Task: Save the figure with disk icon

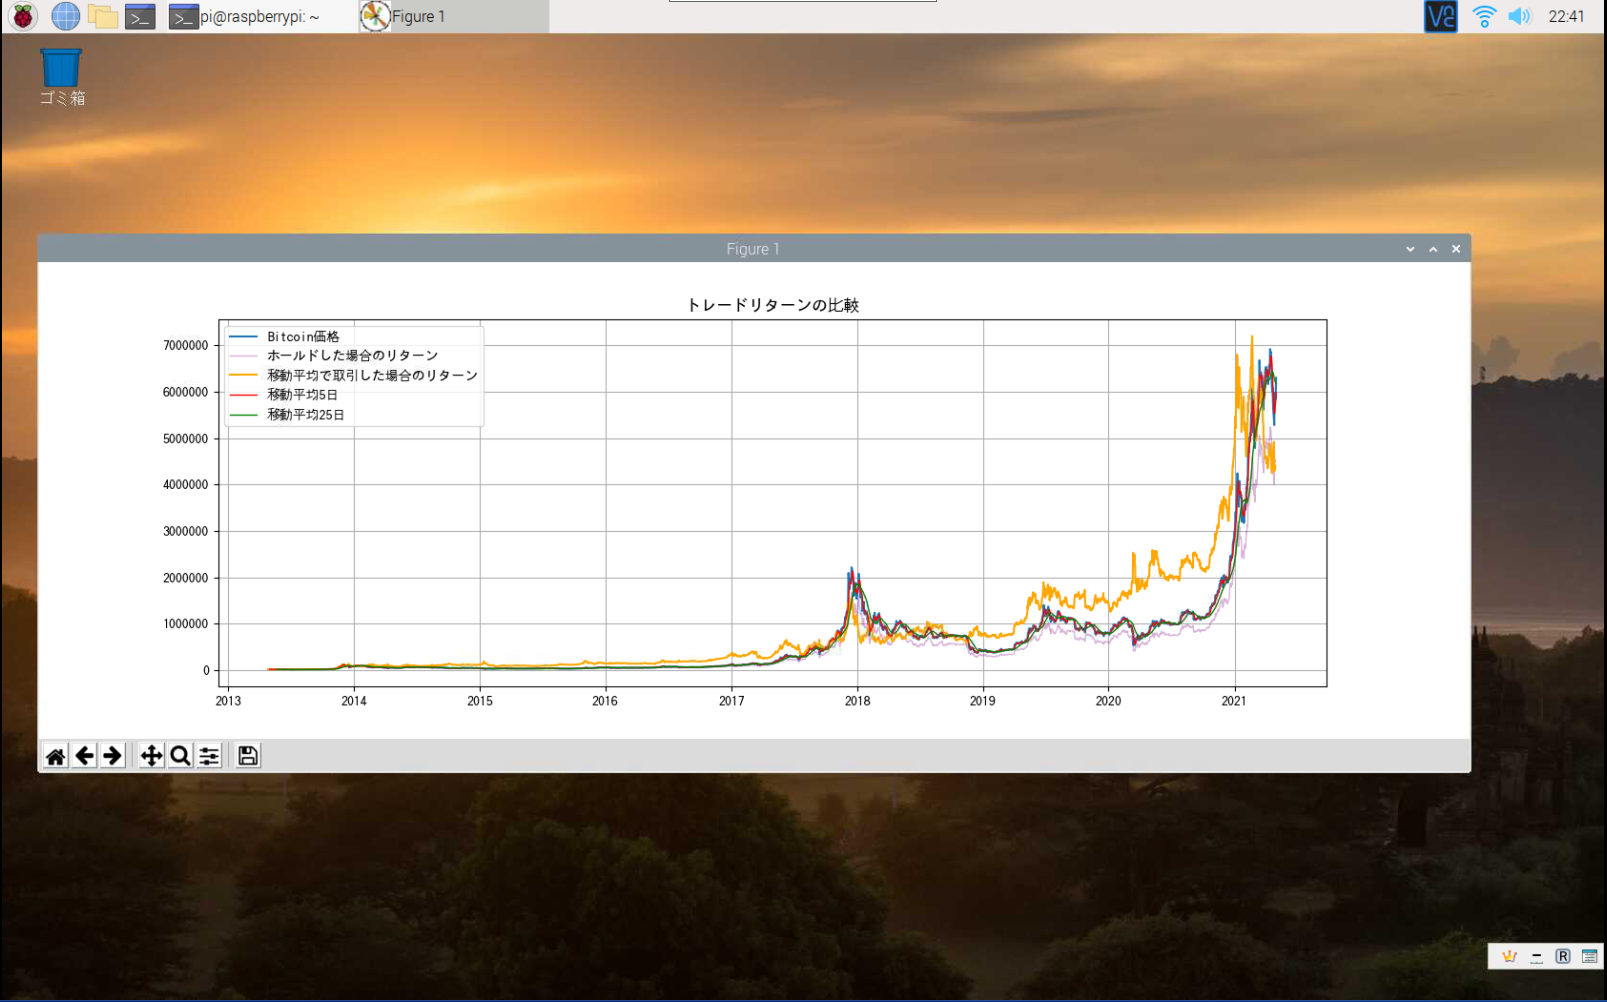Action: 248,756
